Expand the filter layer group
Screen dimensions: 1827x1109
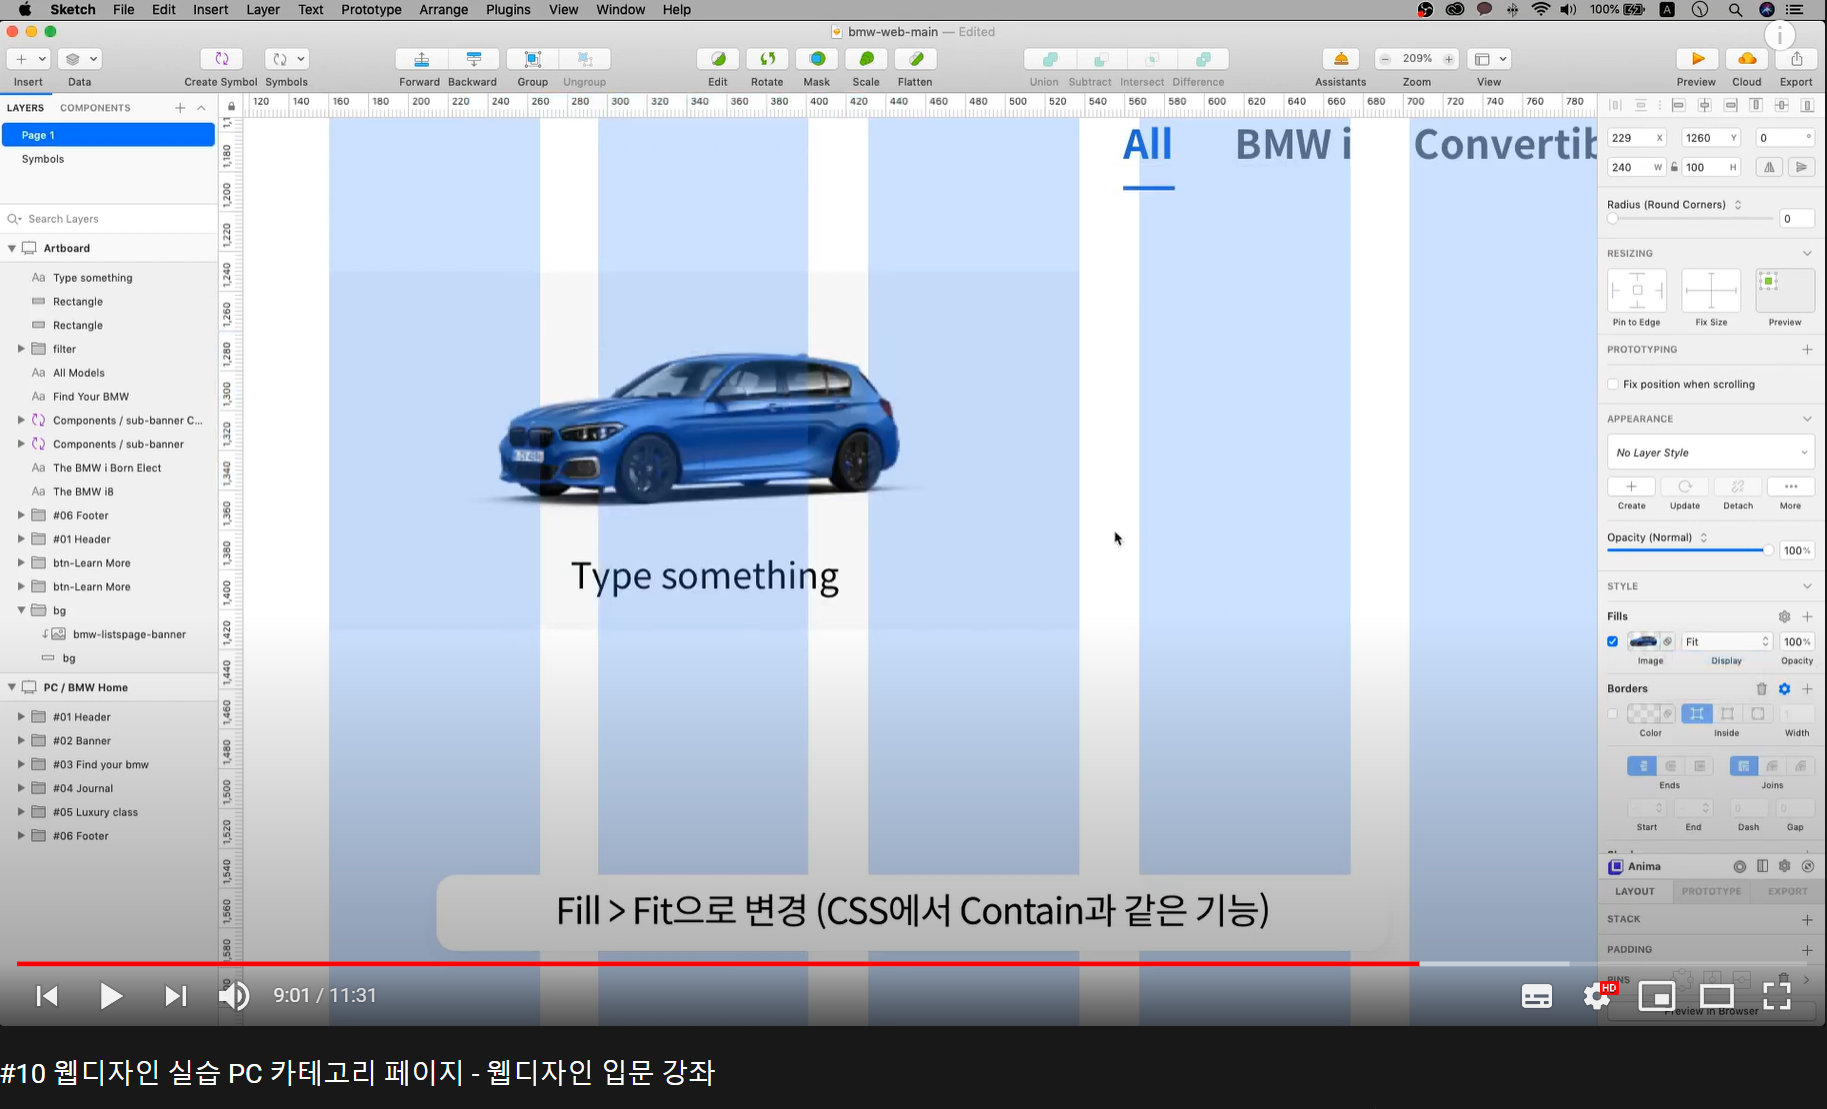[21, 349]
